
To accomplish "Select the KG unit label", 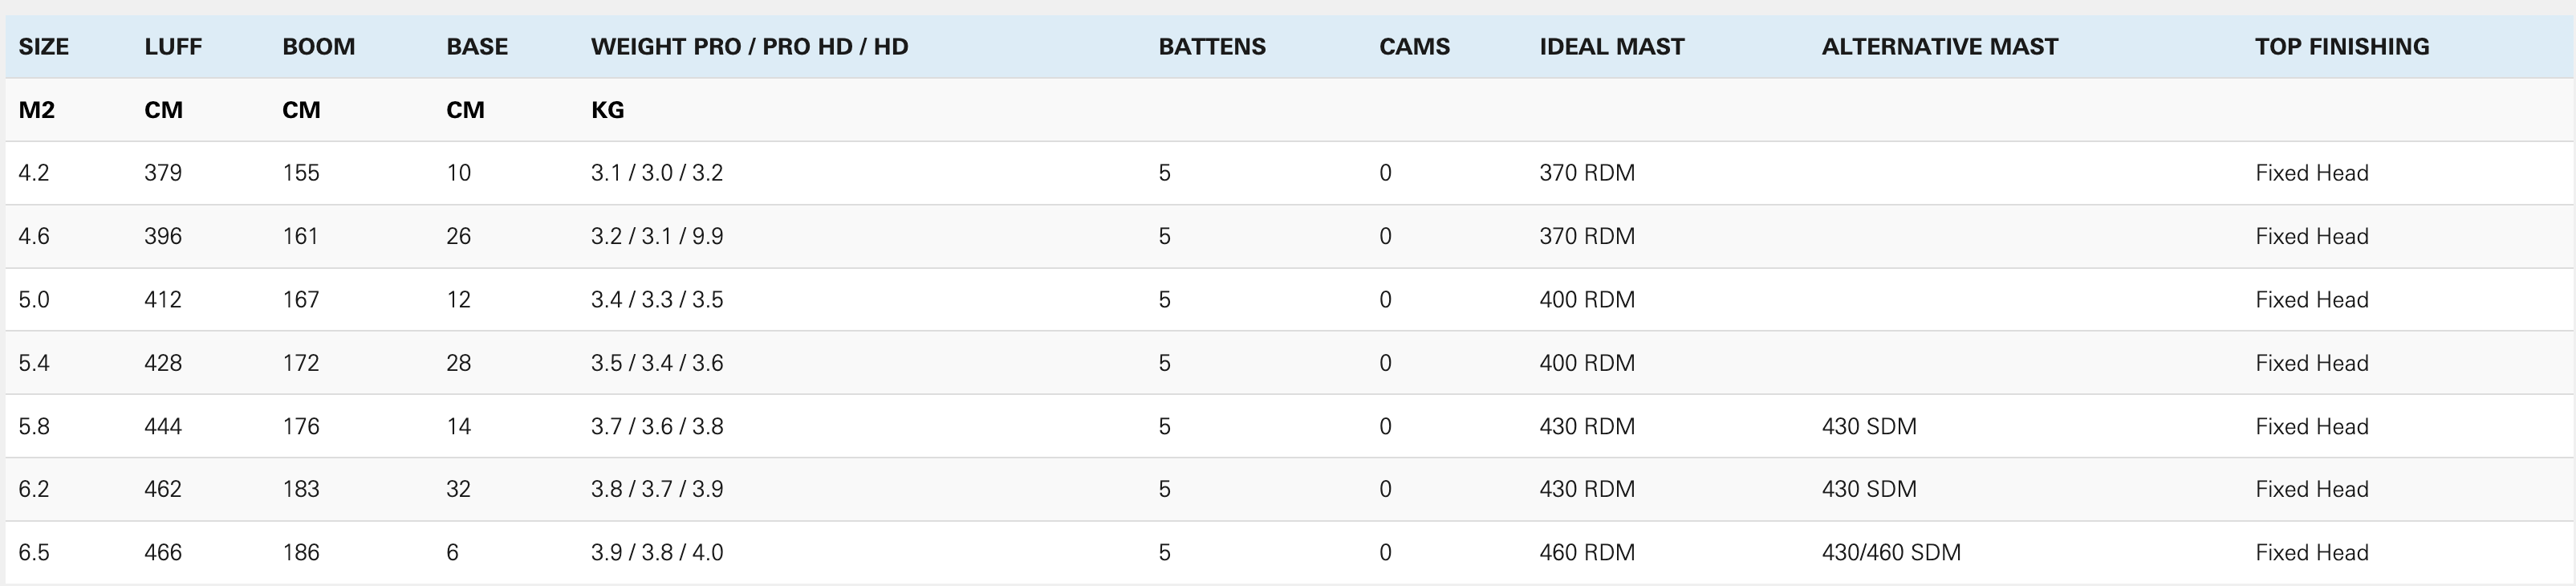I will click(608, 110).
